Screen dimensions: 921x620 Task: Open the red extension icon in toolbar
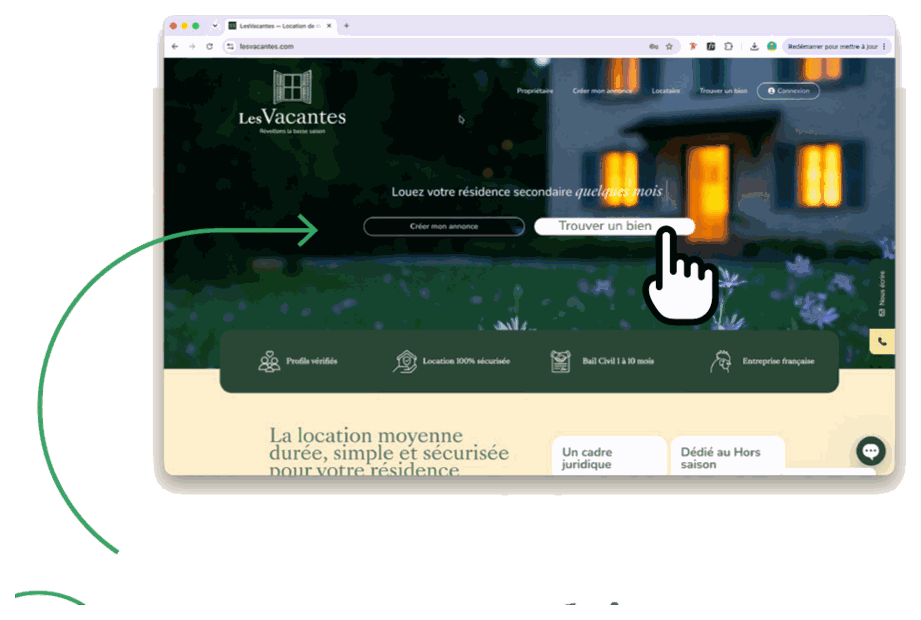693,46
